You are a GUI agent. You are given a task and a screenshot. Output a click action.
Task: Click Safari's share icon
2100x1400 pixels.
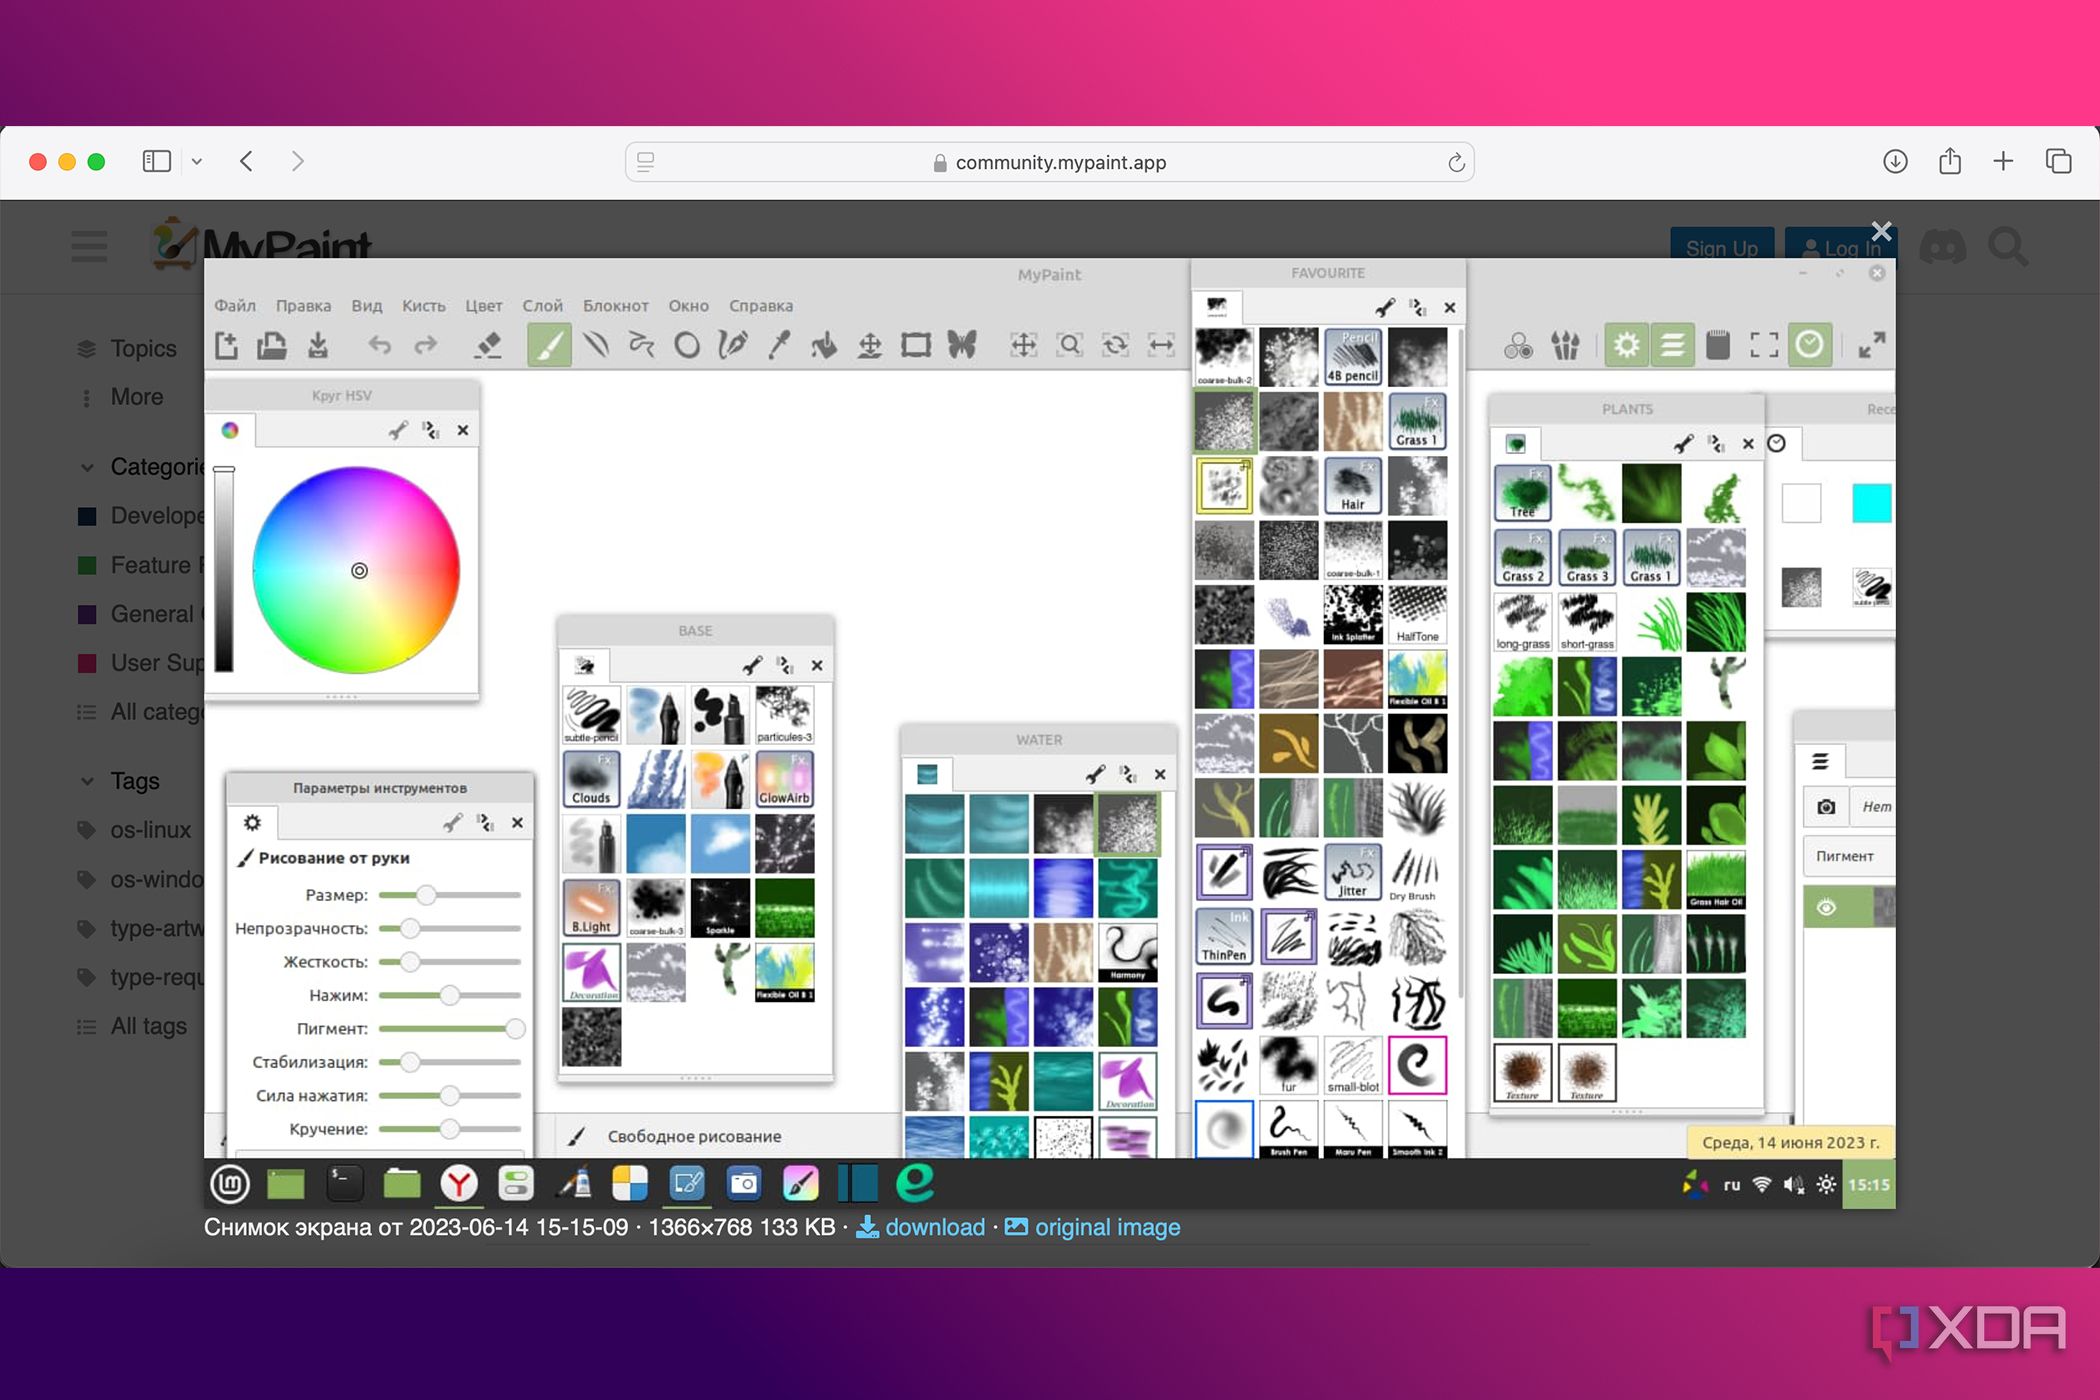(1949, 161)
